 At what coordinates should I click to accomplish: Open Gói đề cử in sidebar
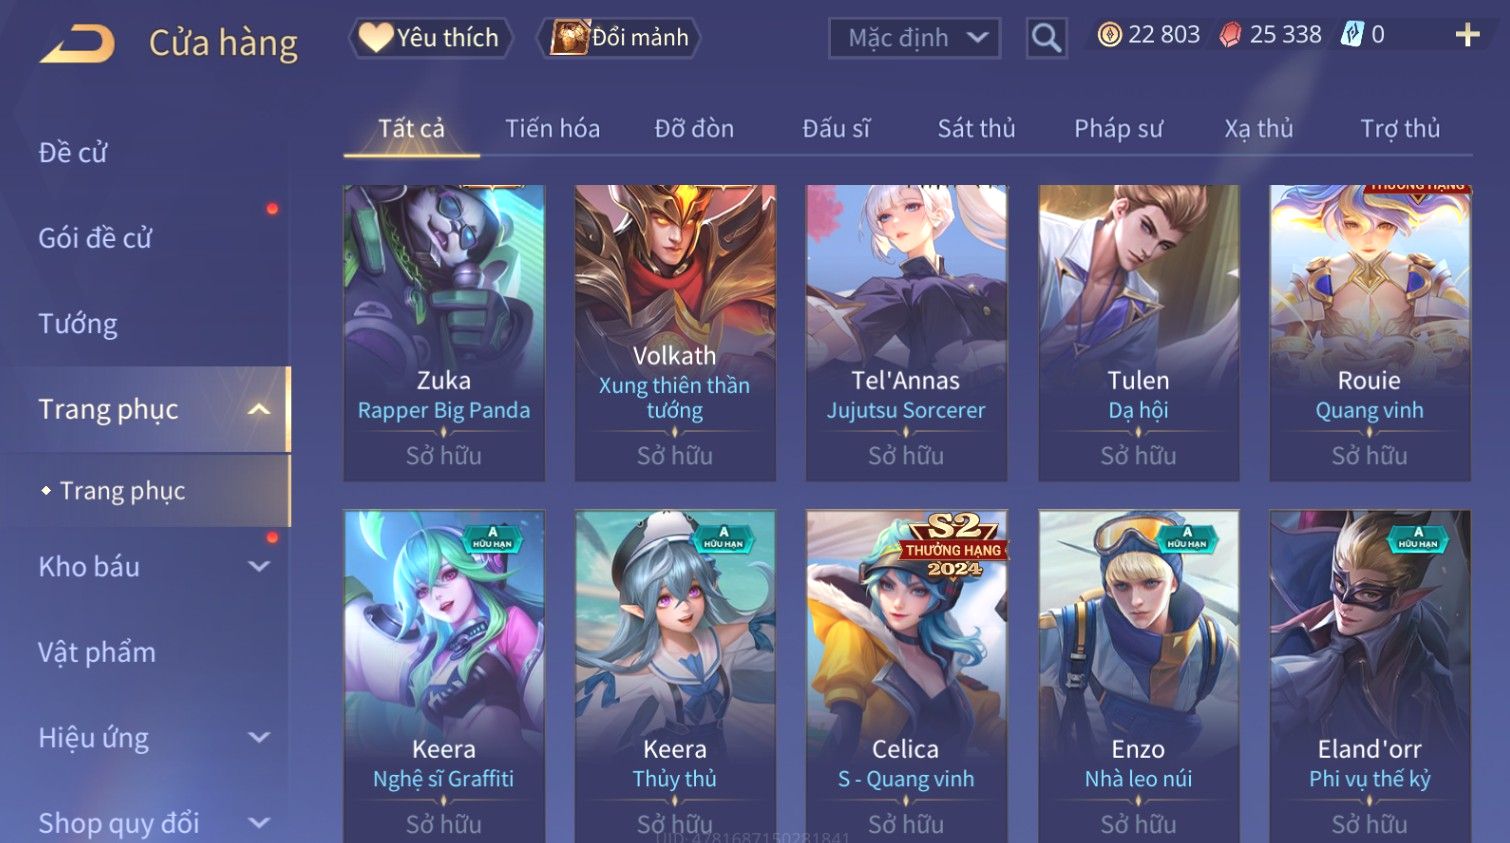tap(95, 238)
